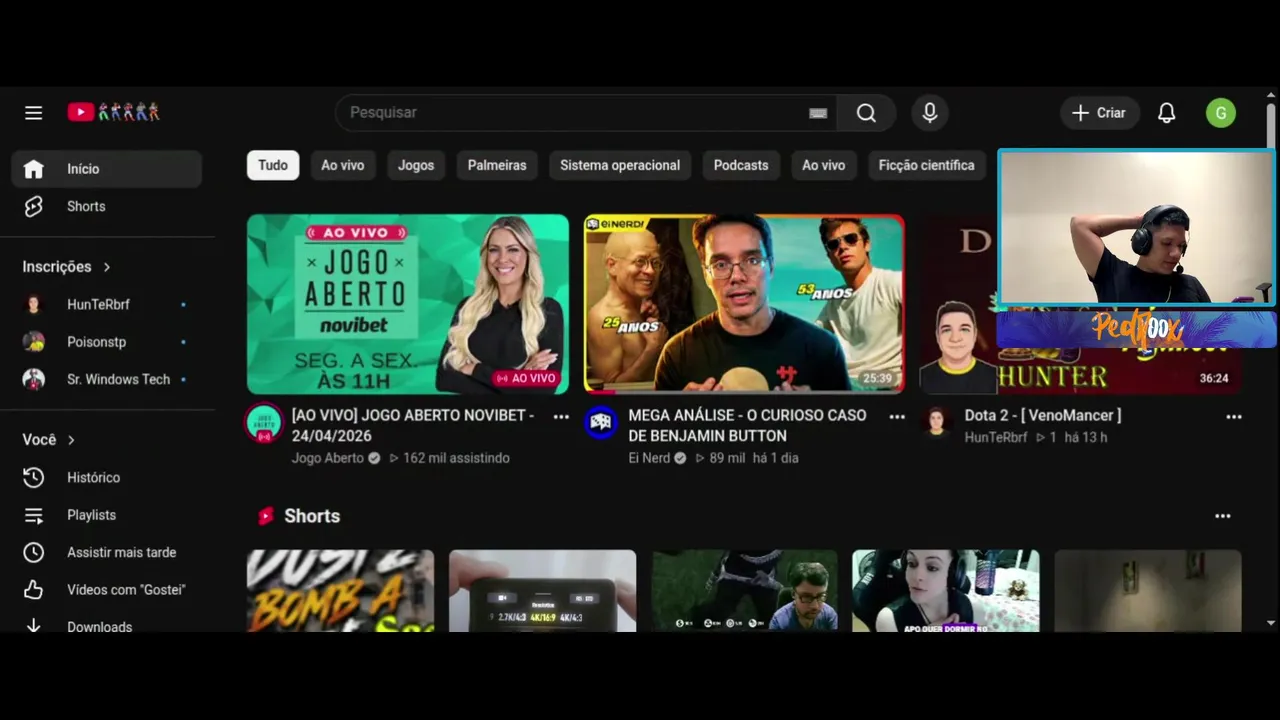The height and width of the screenshot is (720, 1280).
Task: Click HunTeRbrf avatar beside Dota 2 video
Action: [x=937, y=423]
